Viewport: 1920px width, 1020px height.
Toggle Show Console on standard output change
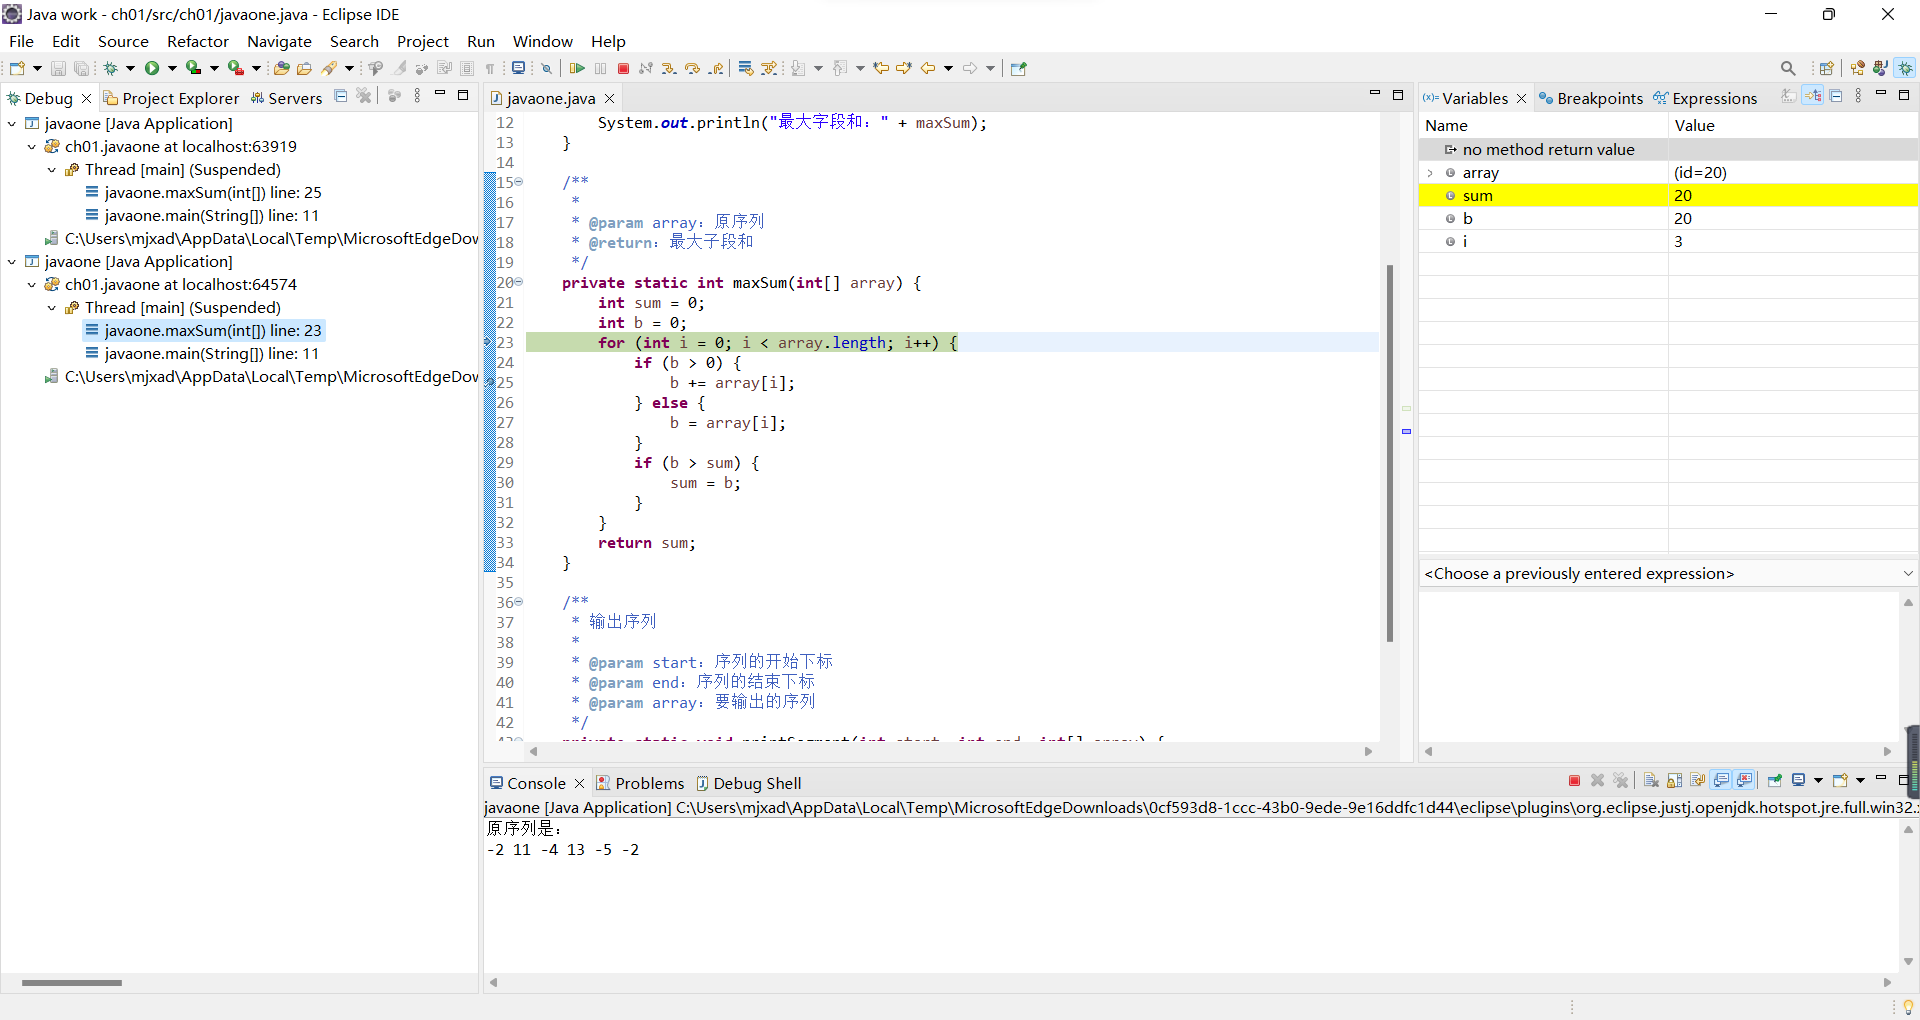(1722, 781)
